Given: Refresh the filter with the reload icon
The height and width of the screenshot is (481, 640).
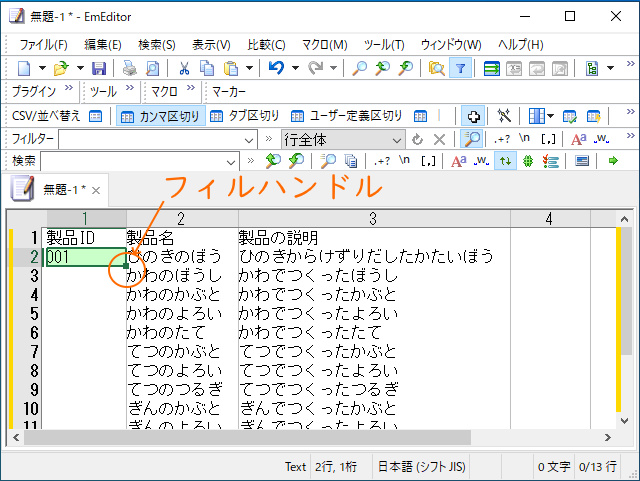Looking at the screenshot, I should click(417, 140).
